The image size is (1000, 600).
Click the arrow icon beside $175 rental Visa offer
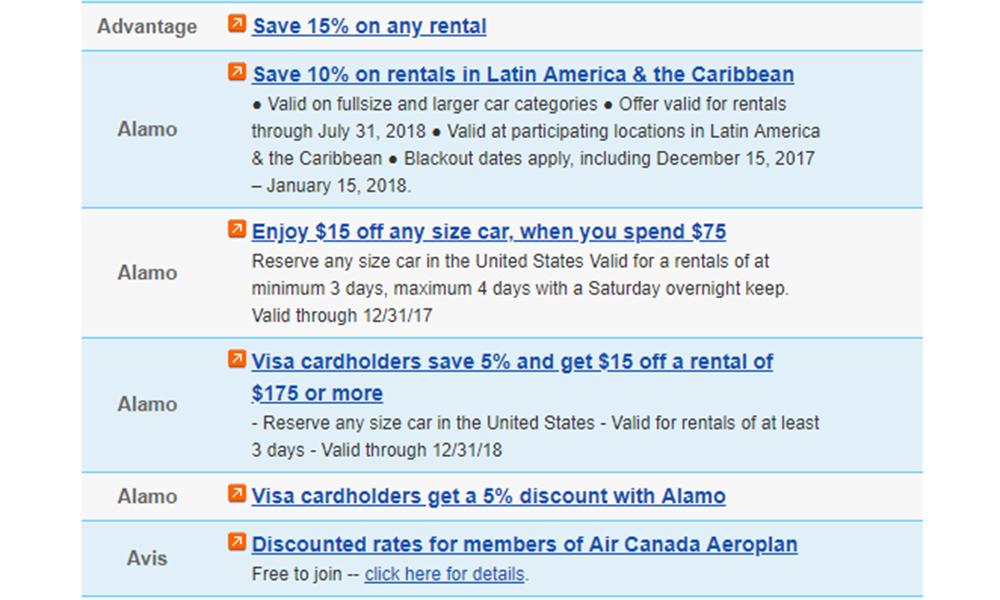tap(236, 359)
